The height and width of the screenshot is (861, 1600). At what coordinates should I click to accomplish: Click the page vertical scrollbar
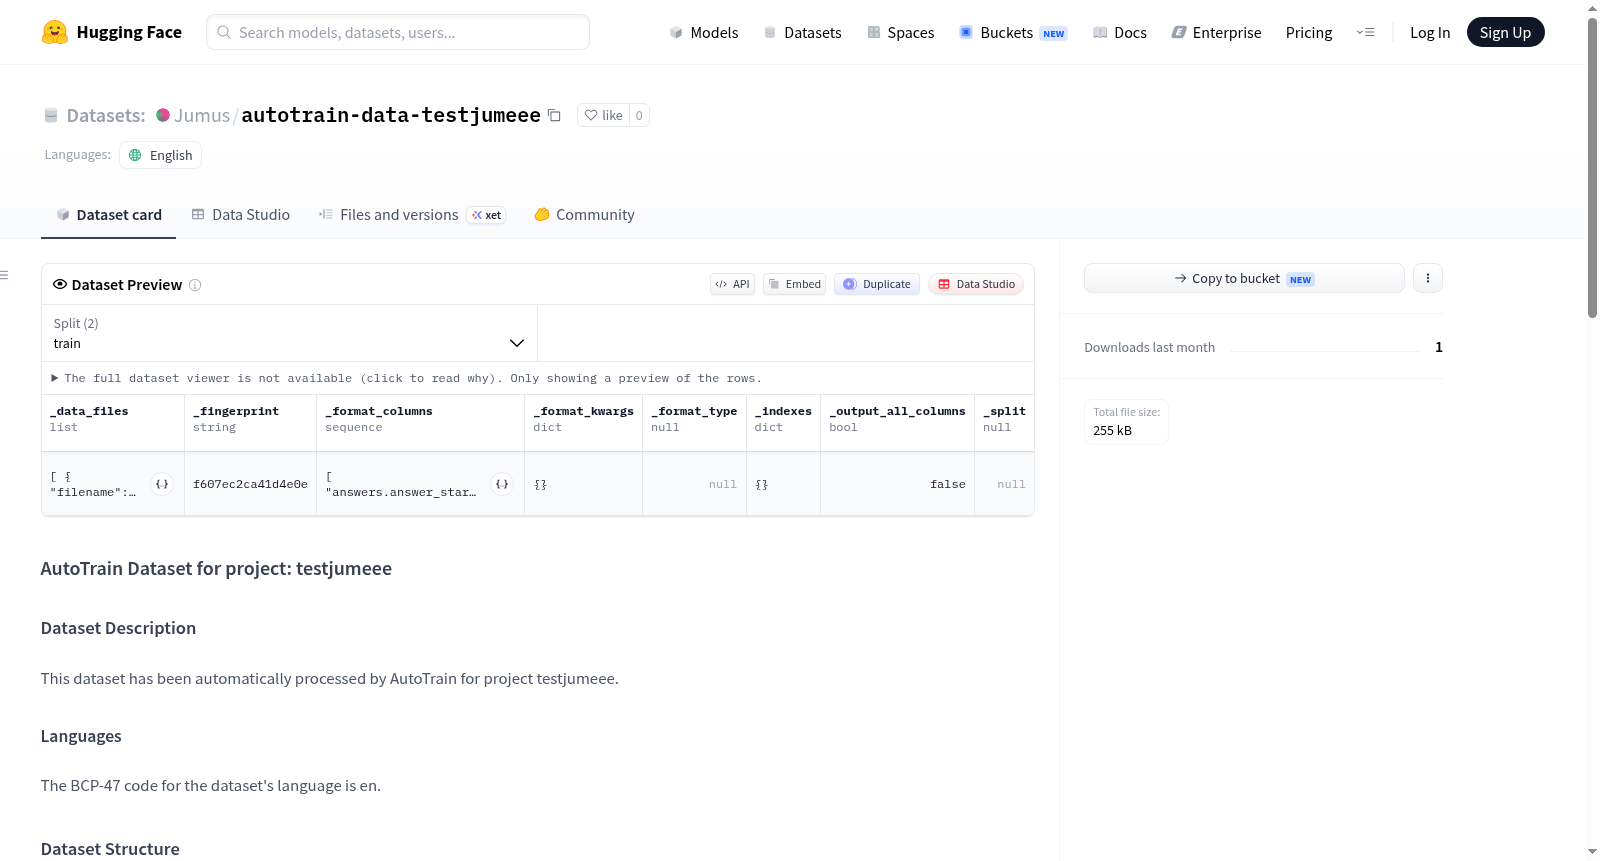click(1592, 167)
